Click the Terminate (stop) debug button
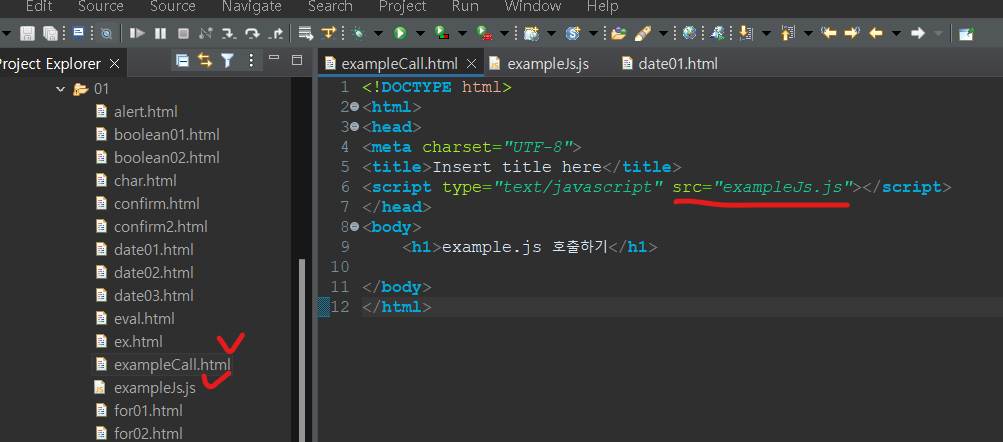1003x442 pixels. coord(183,33)
